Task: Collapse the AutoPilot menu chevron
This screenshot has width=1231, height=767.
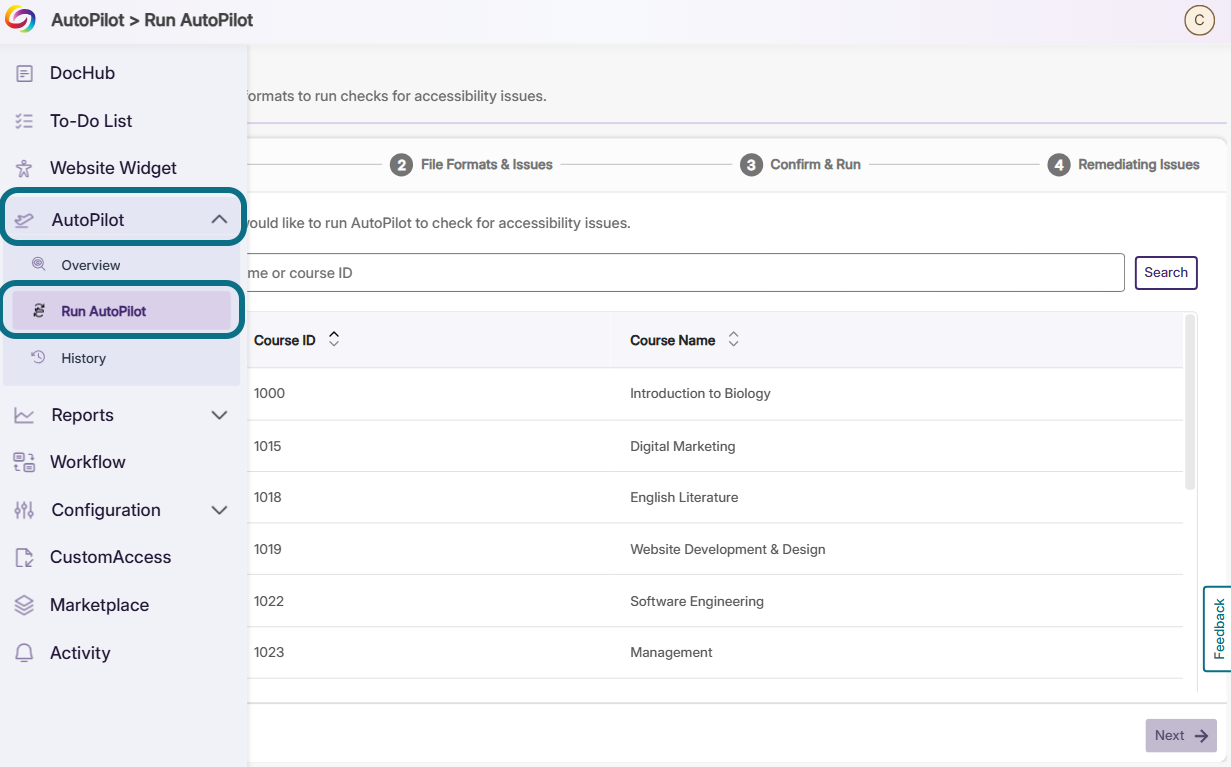Action: pos(219,220)
